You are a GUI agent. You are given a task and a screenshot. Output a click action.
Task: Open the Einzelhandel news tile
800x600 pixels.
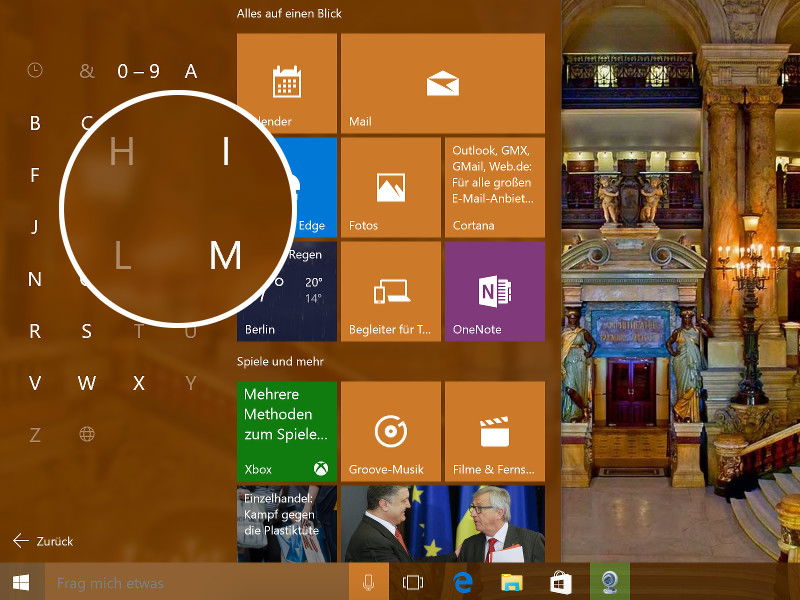click(x=287, y=523)
